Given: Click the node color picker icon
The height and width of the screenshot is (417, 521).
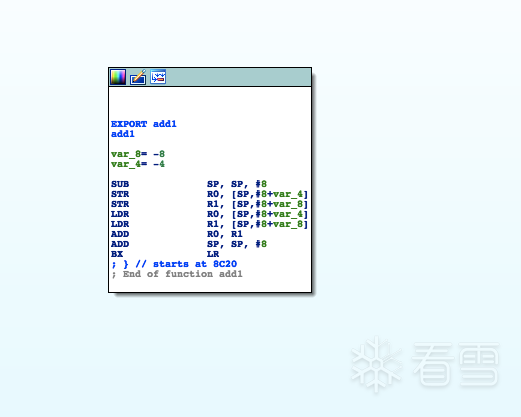Looking at the screenshot, I should [x=118, y=77].
